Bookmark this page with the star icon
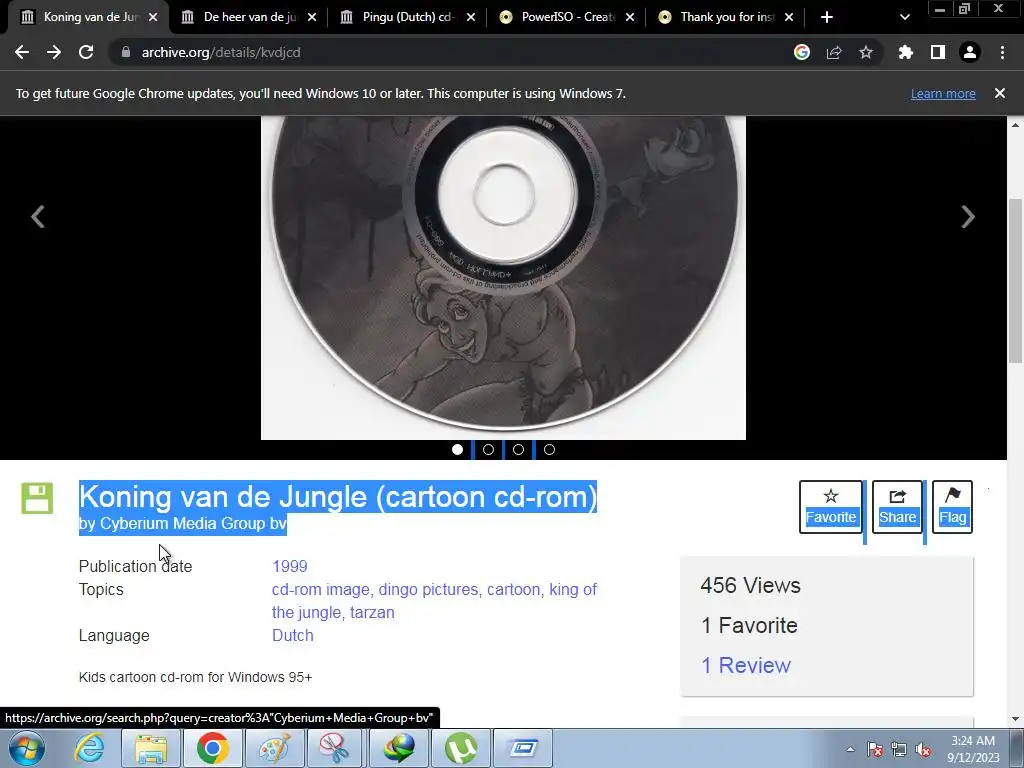This screenshot has height=768, width=1024. pos(866,52)
